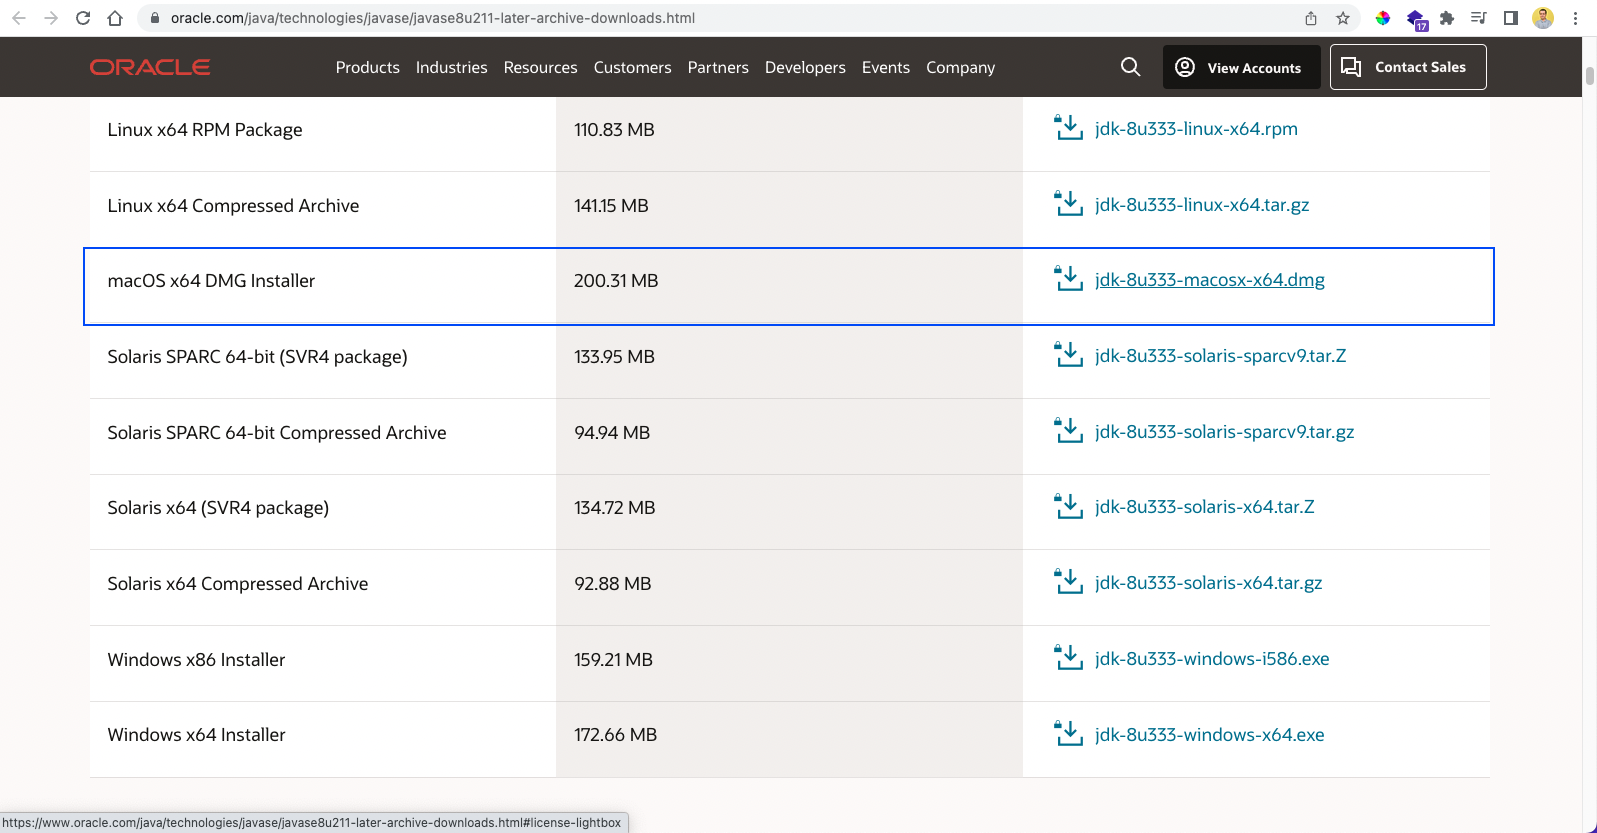Select the 'Windows x86 Installer' text
Image resolution: width=1597 pixels, height=833 pixels.
pyautogui.click(x=196, y=660)
